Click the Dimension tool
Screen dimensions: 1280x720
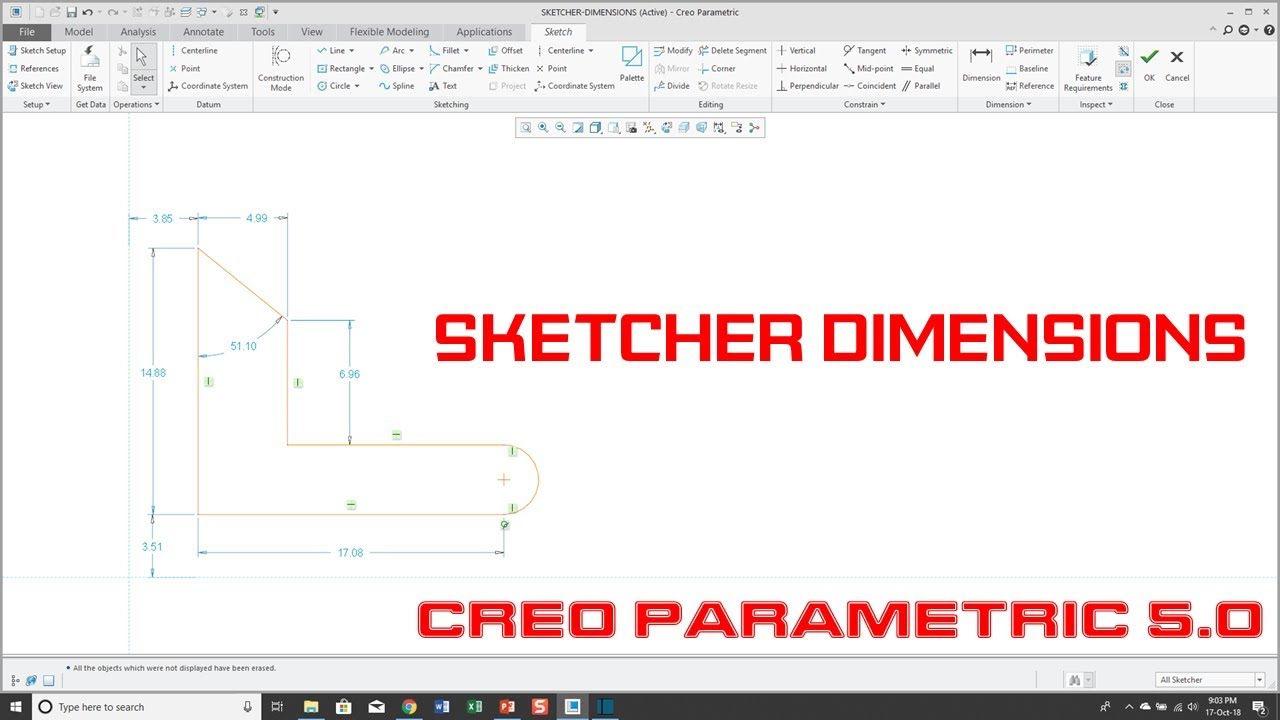click(x=981, y=64)
